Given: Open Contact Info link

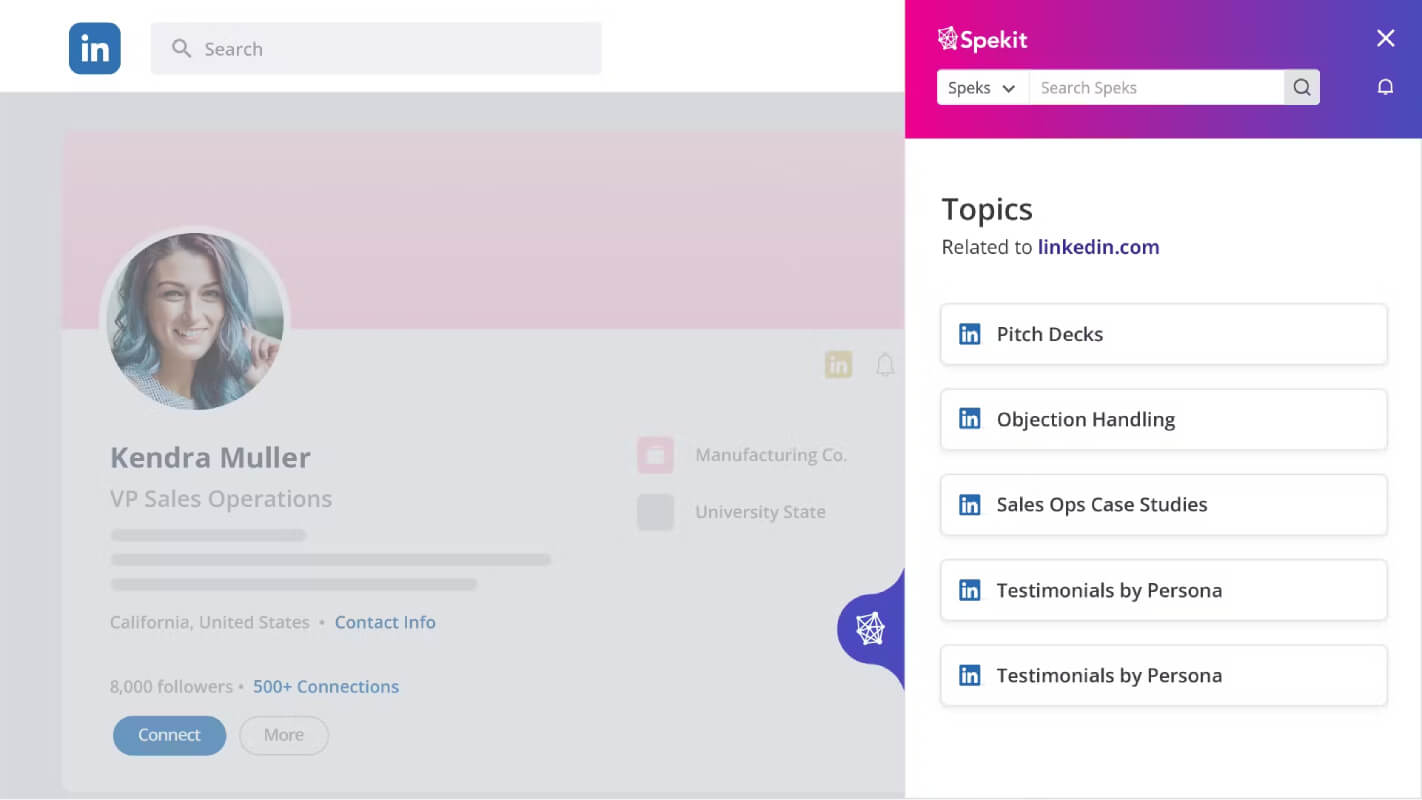Looking at the screenshot, I should (x=385, y=622).
